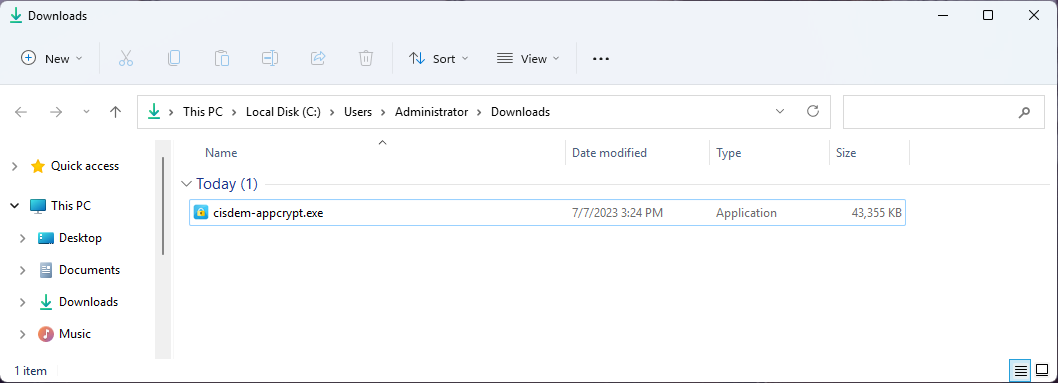The height and width of the screenshot is (383, 1058).
Task: Click the Paste clipboard icon
Action: point(222,59)
